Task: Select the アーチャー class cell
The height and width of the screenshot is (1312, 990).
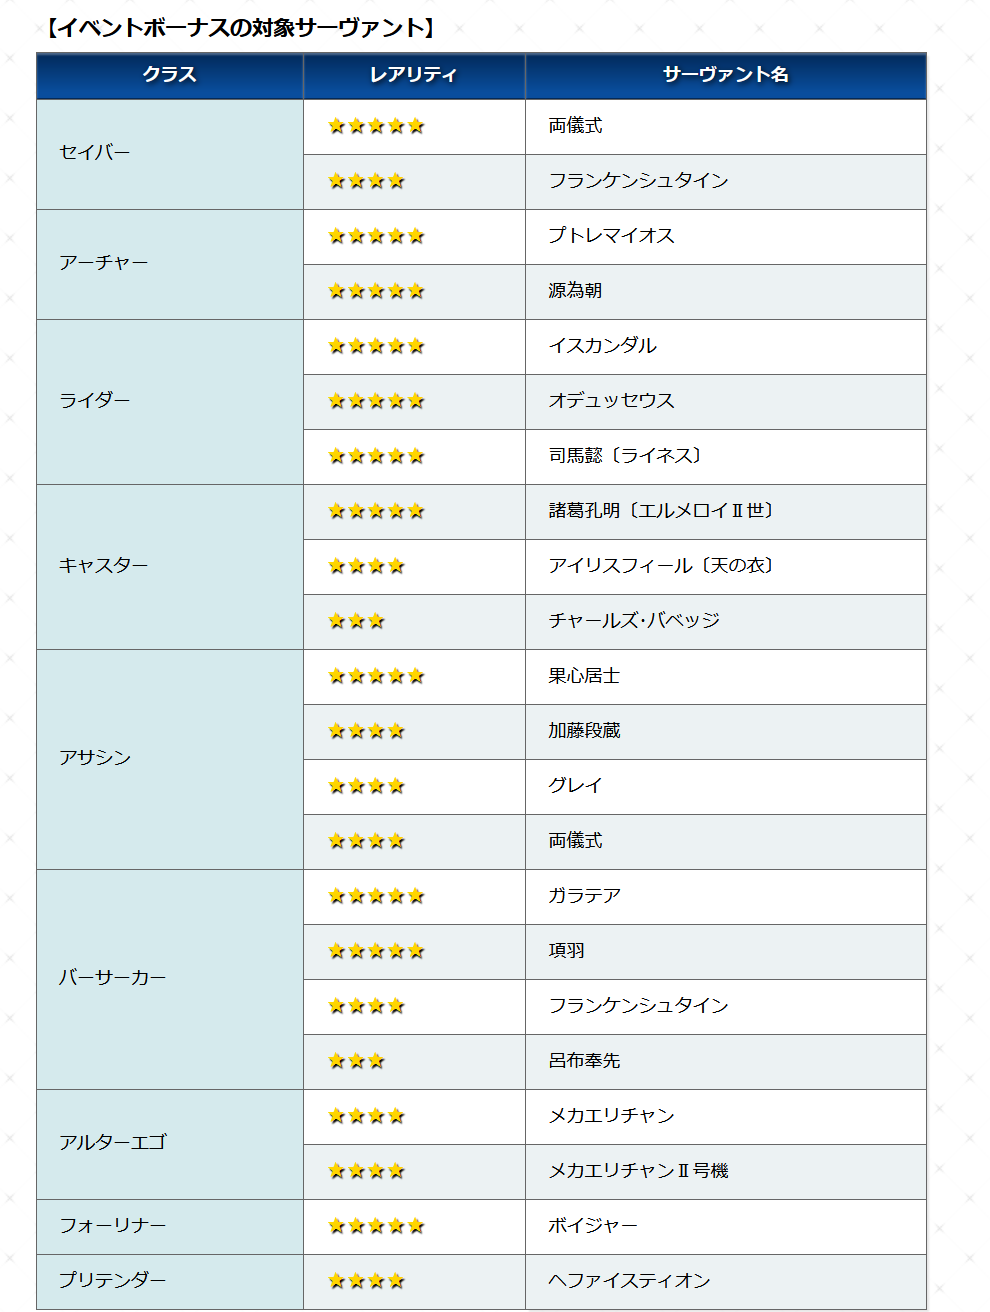Action: coord(170,264)
